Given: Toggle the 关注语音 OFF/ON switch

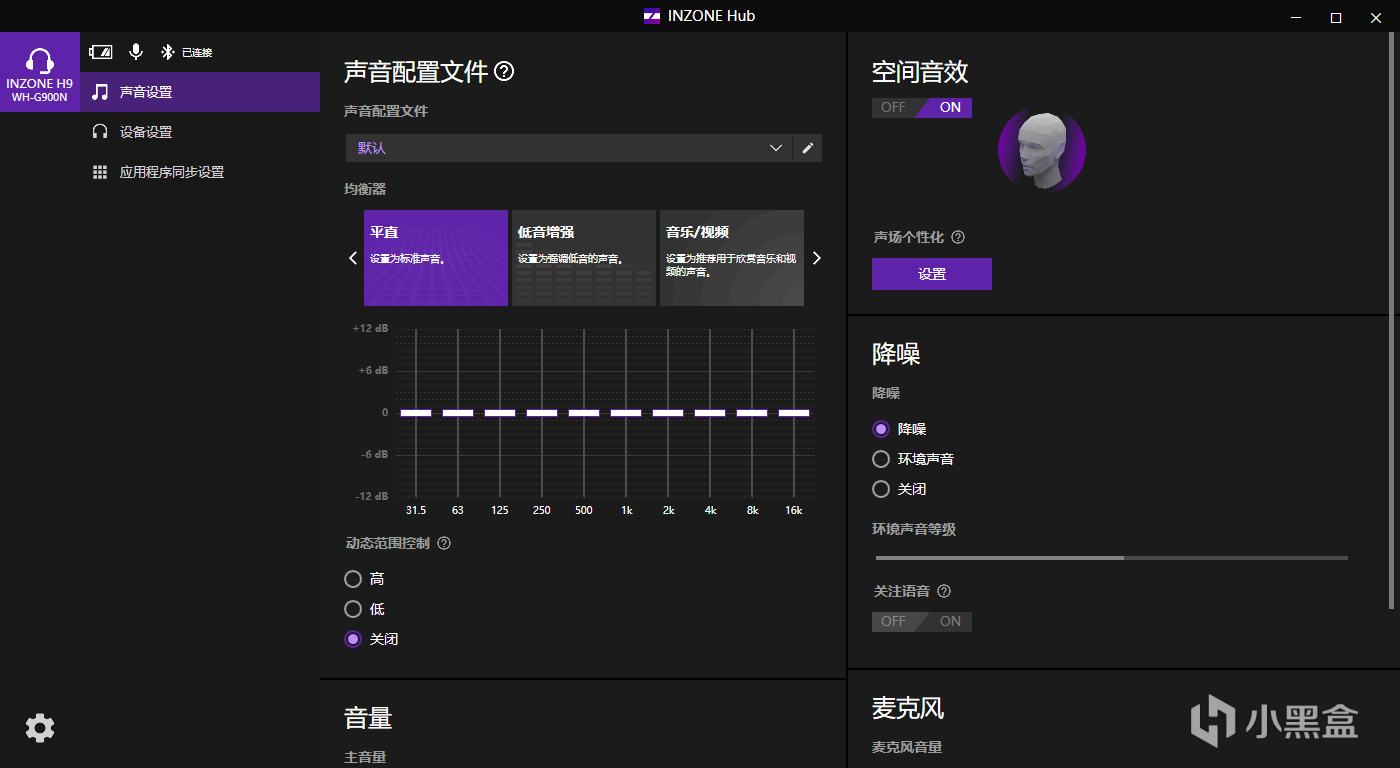Looking at the screenshot, I should pyautogui.click(x=922, y=621).
